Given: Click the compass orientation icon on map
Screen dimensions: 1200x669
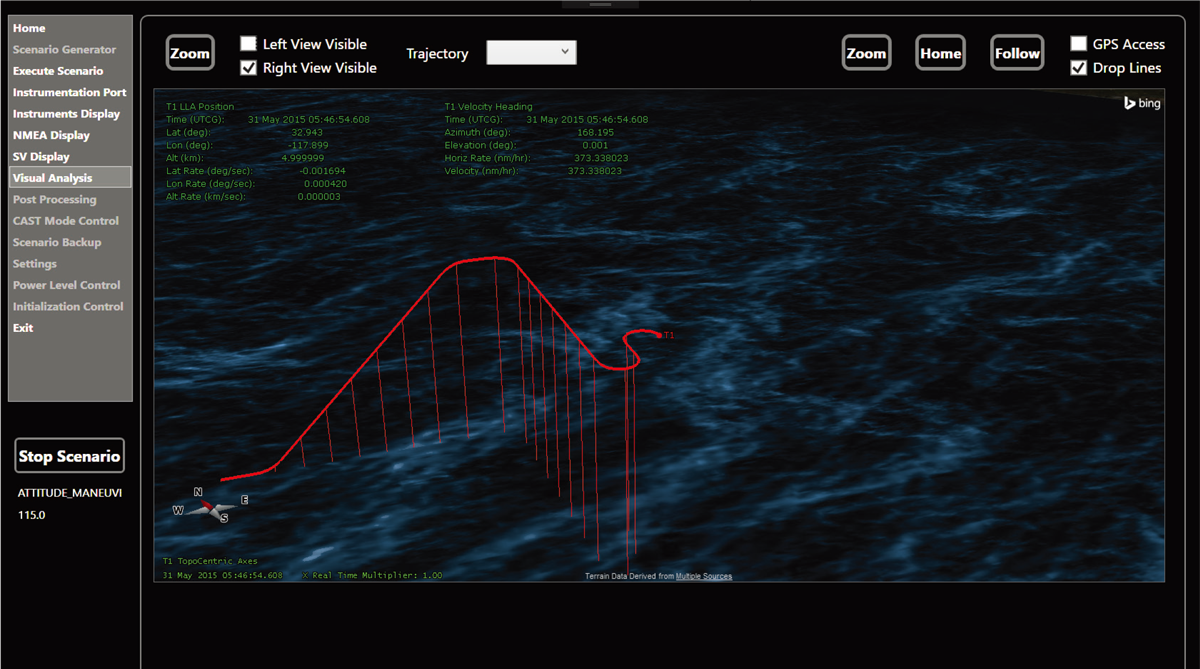Looking at the screenshot, I should [x=211, y=507].
